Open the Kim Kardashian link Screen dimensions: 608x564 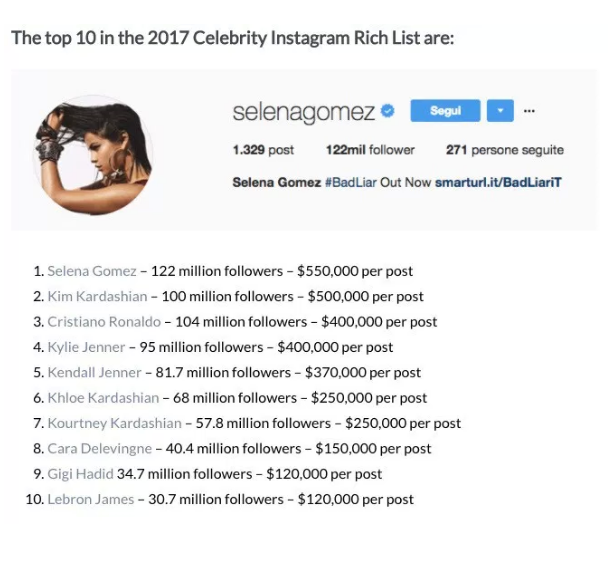(x=97, y=296)
